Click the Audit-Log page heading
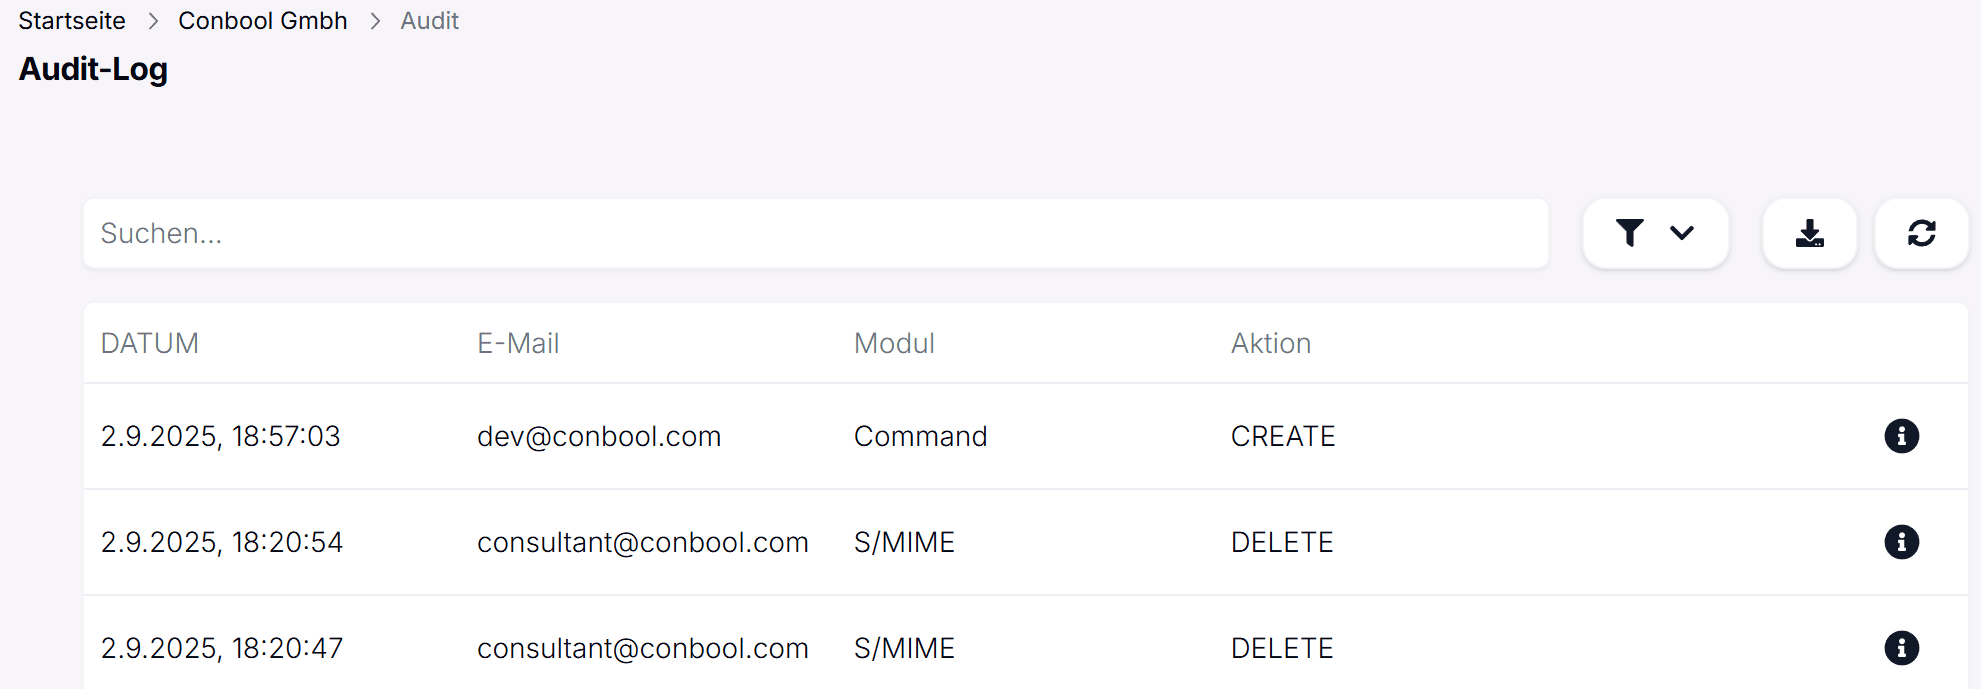The height and width of the screenshot is (689, 1981). (x=93, y=69)
